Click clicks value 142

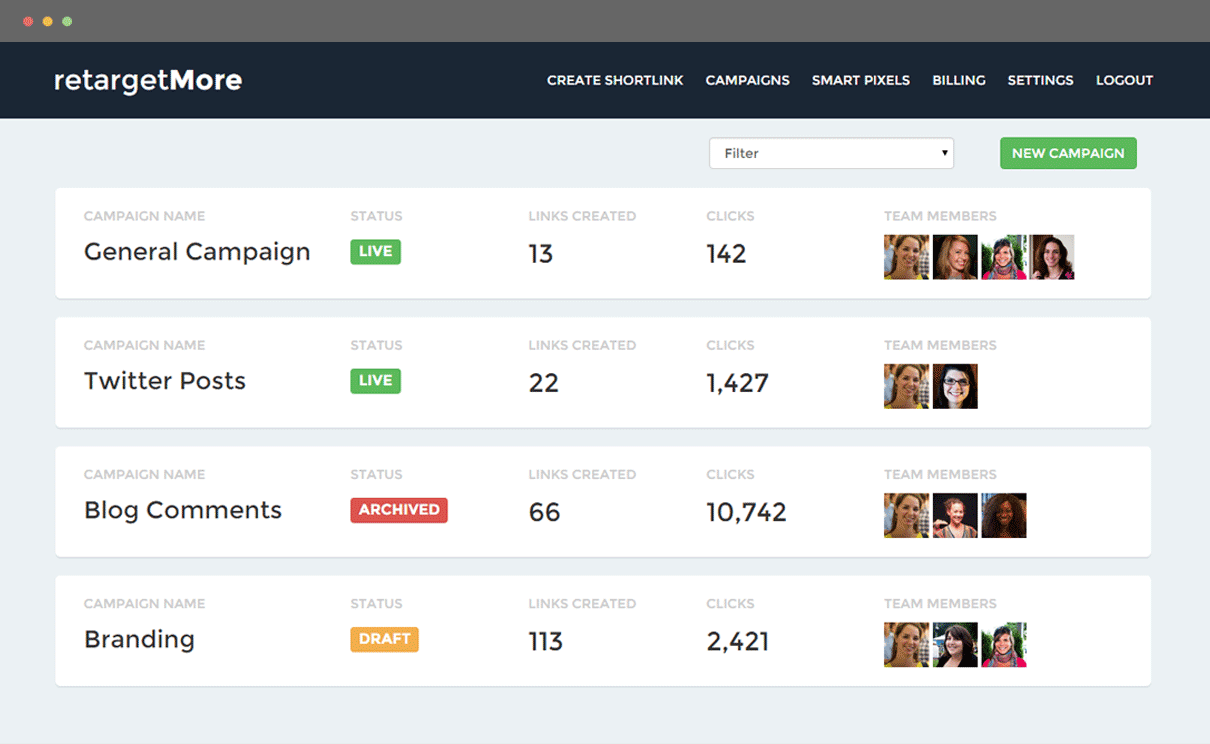pos(726,254)
